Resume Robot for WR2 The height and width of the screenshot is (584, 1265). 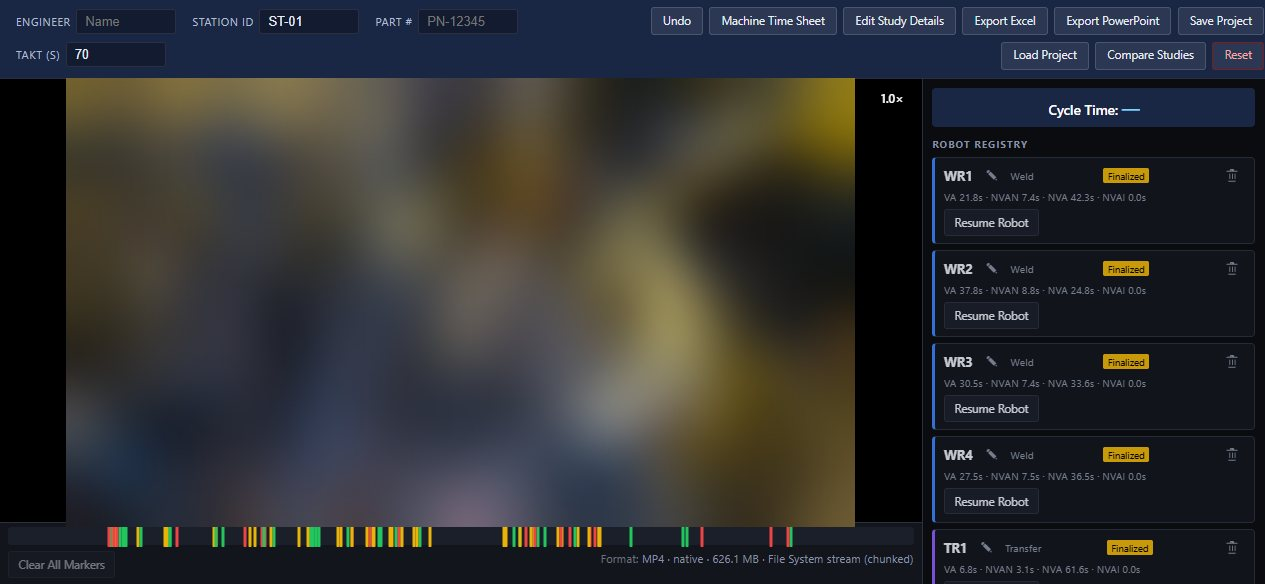click(x=991, y=316)
